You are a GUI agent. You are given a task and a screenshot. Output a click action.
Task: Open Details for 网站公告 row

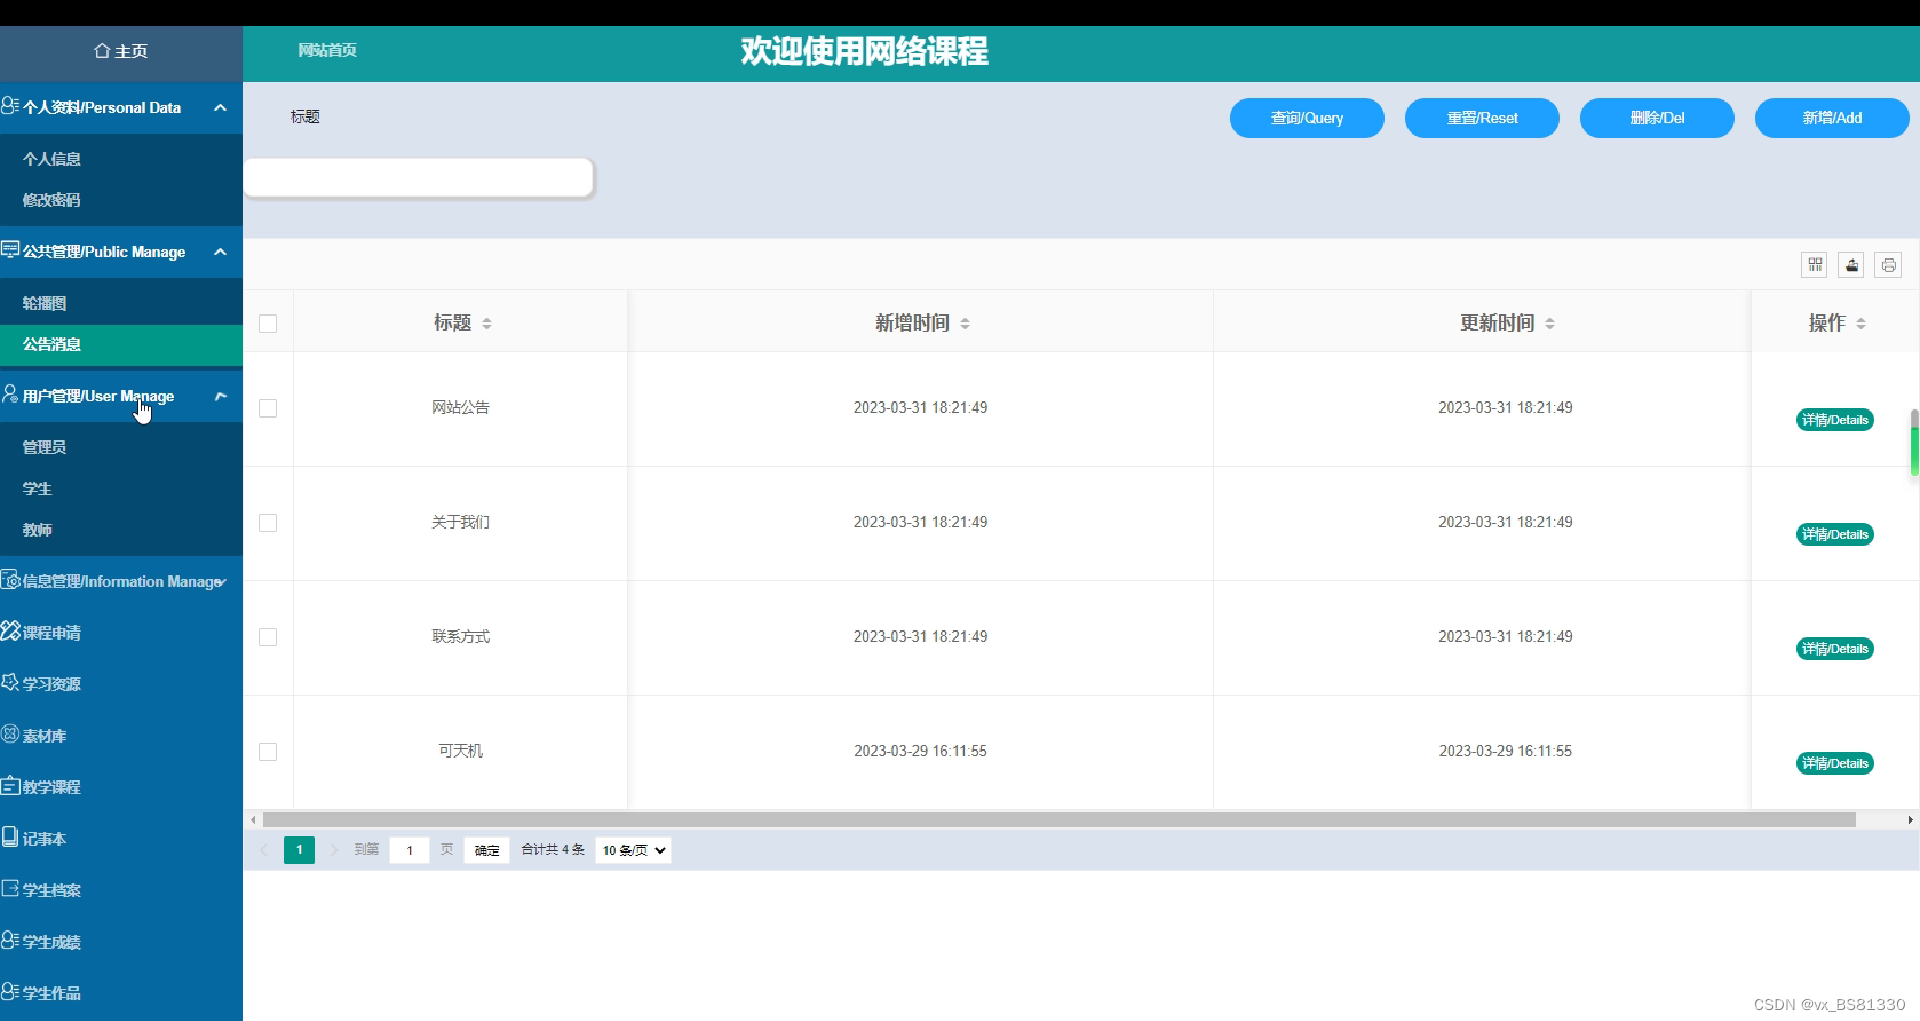(x=1835, y=420)
